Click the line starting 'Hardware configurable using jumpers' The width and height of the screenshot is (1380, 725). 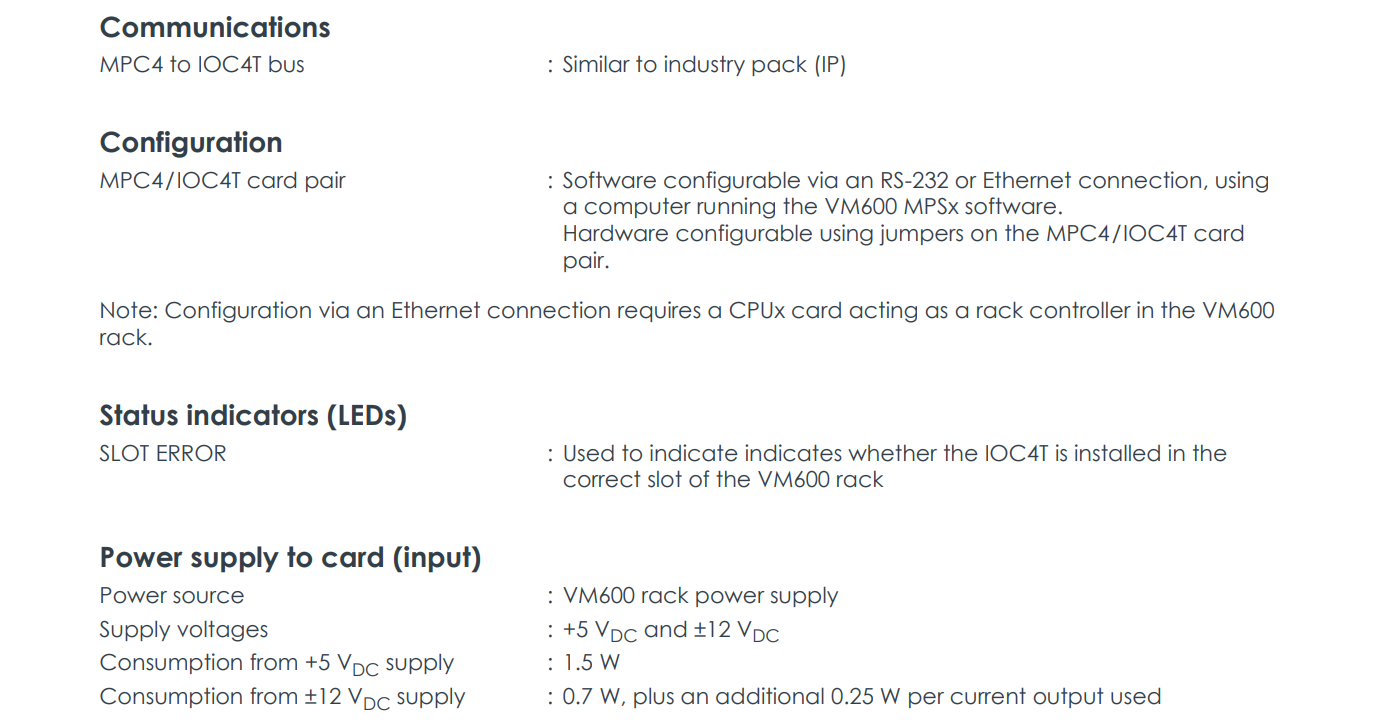903,234
